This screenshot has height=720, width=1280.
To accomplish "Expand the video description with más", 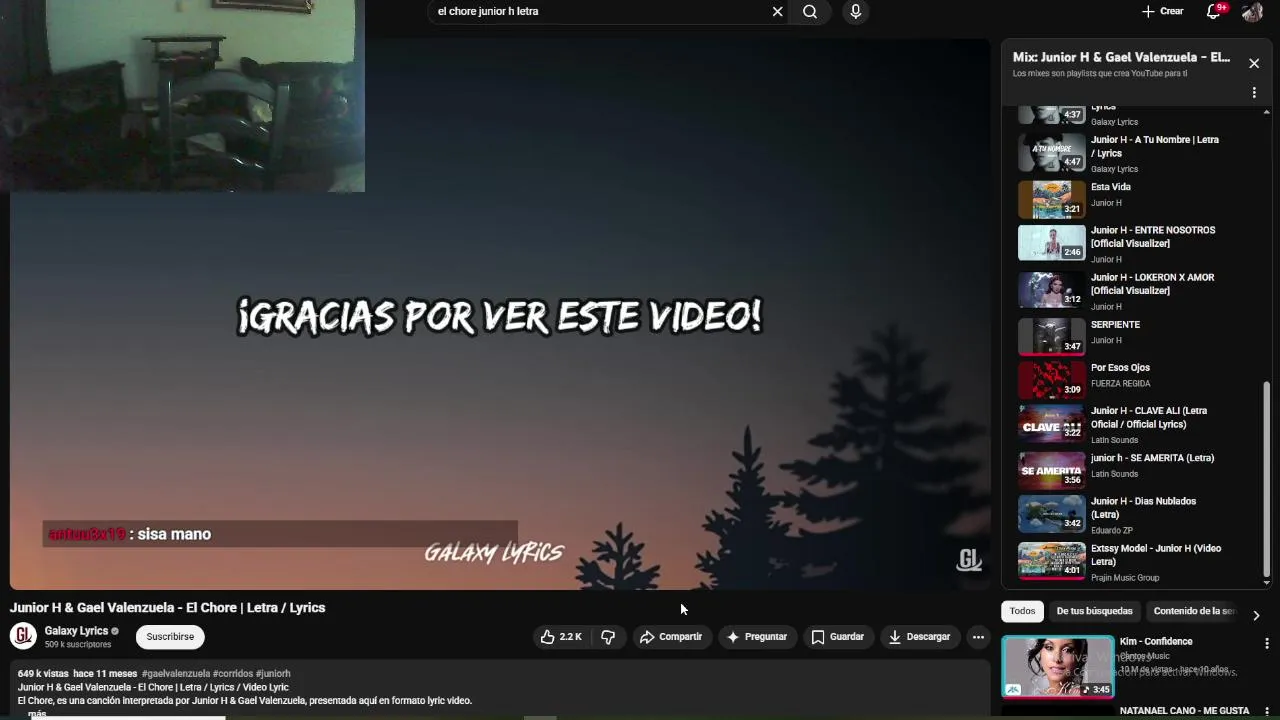I will pos(37,714).
